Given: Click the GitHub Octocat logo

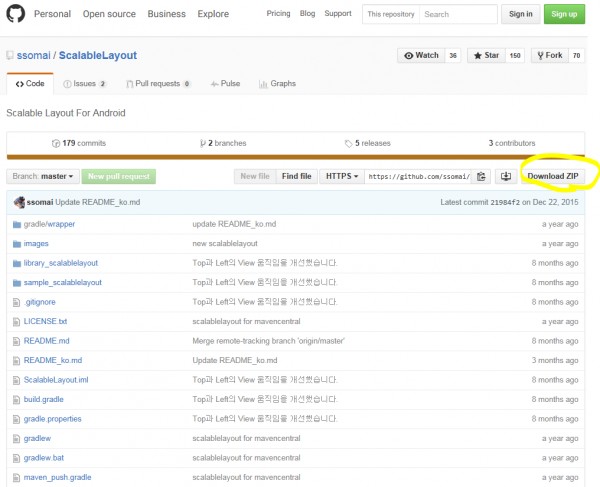Looking at the screenshot, I should click(x=16, y=13).
